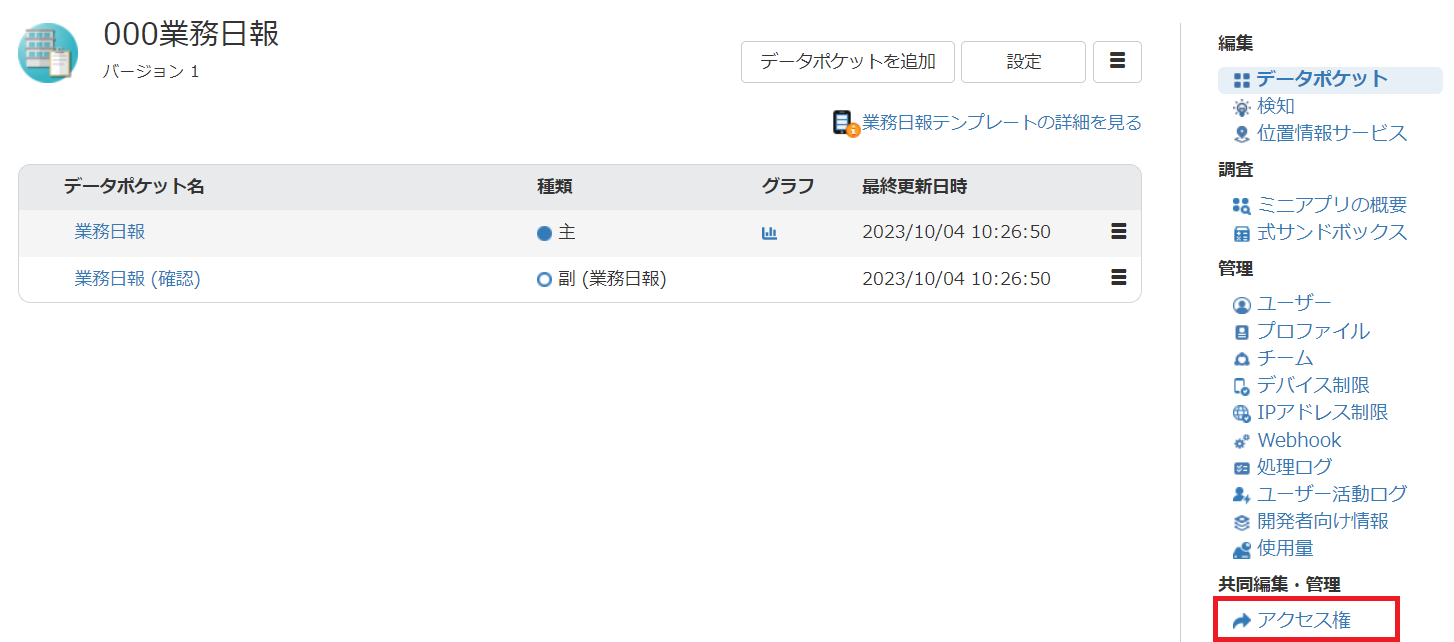Open ミニアプリの概要 in the sidebar
This screenshot has width=1454, height=642.
pyautogui.click(x=1332, y=205)
